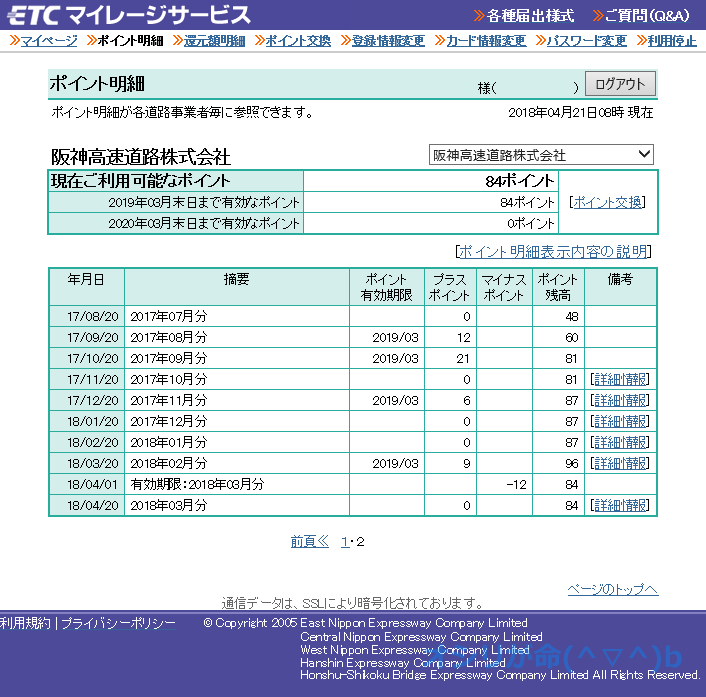
Task: Open プライバシーポリシー footer link
Action: pyautogui.click(x=118, y=623)
